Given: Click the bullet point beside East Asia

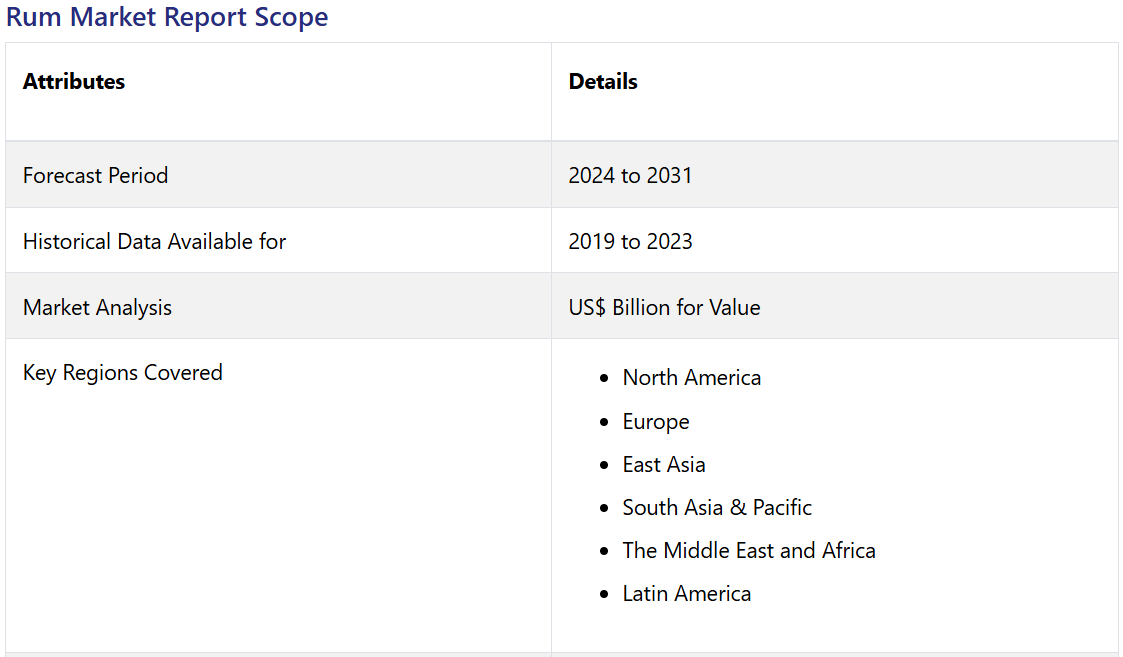Looking at the screenshot, I should [x=603, y=466].
